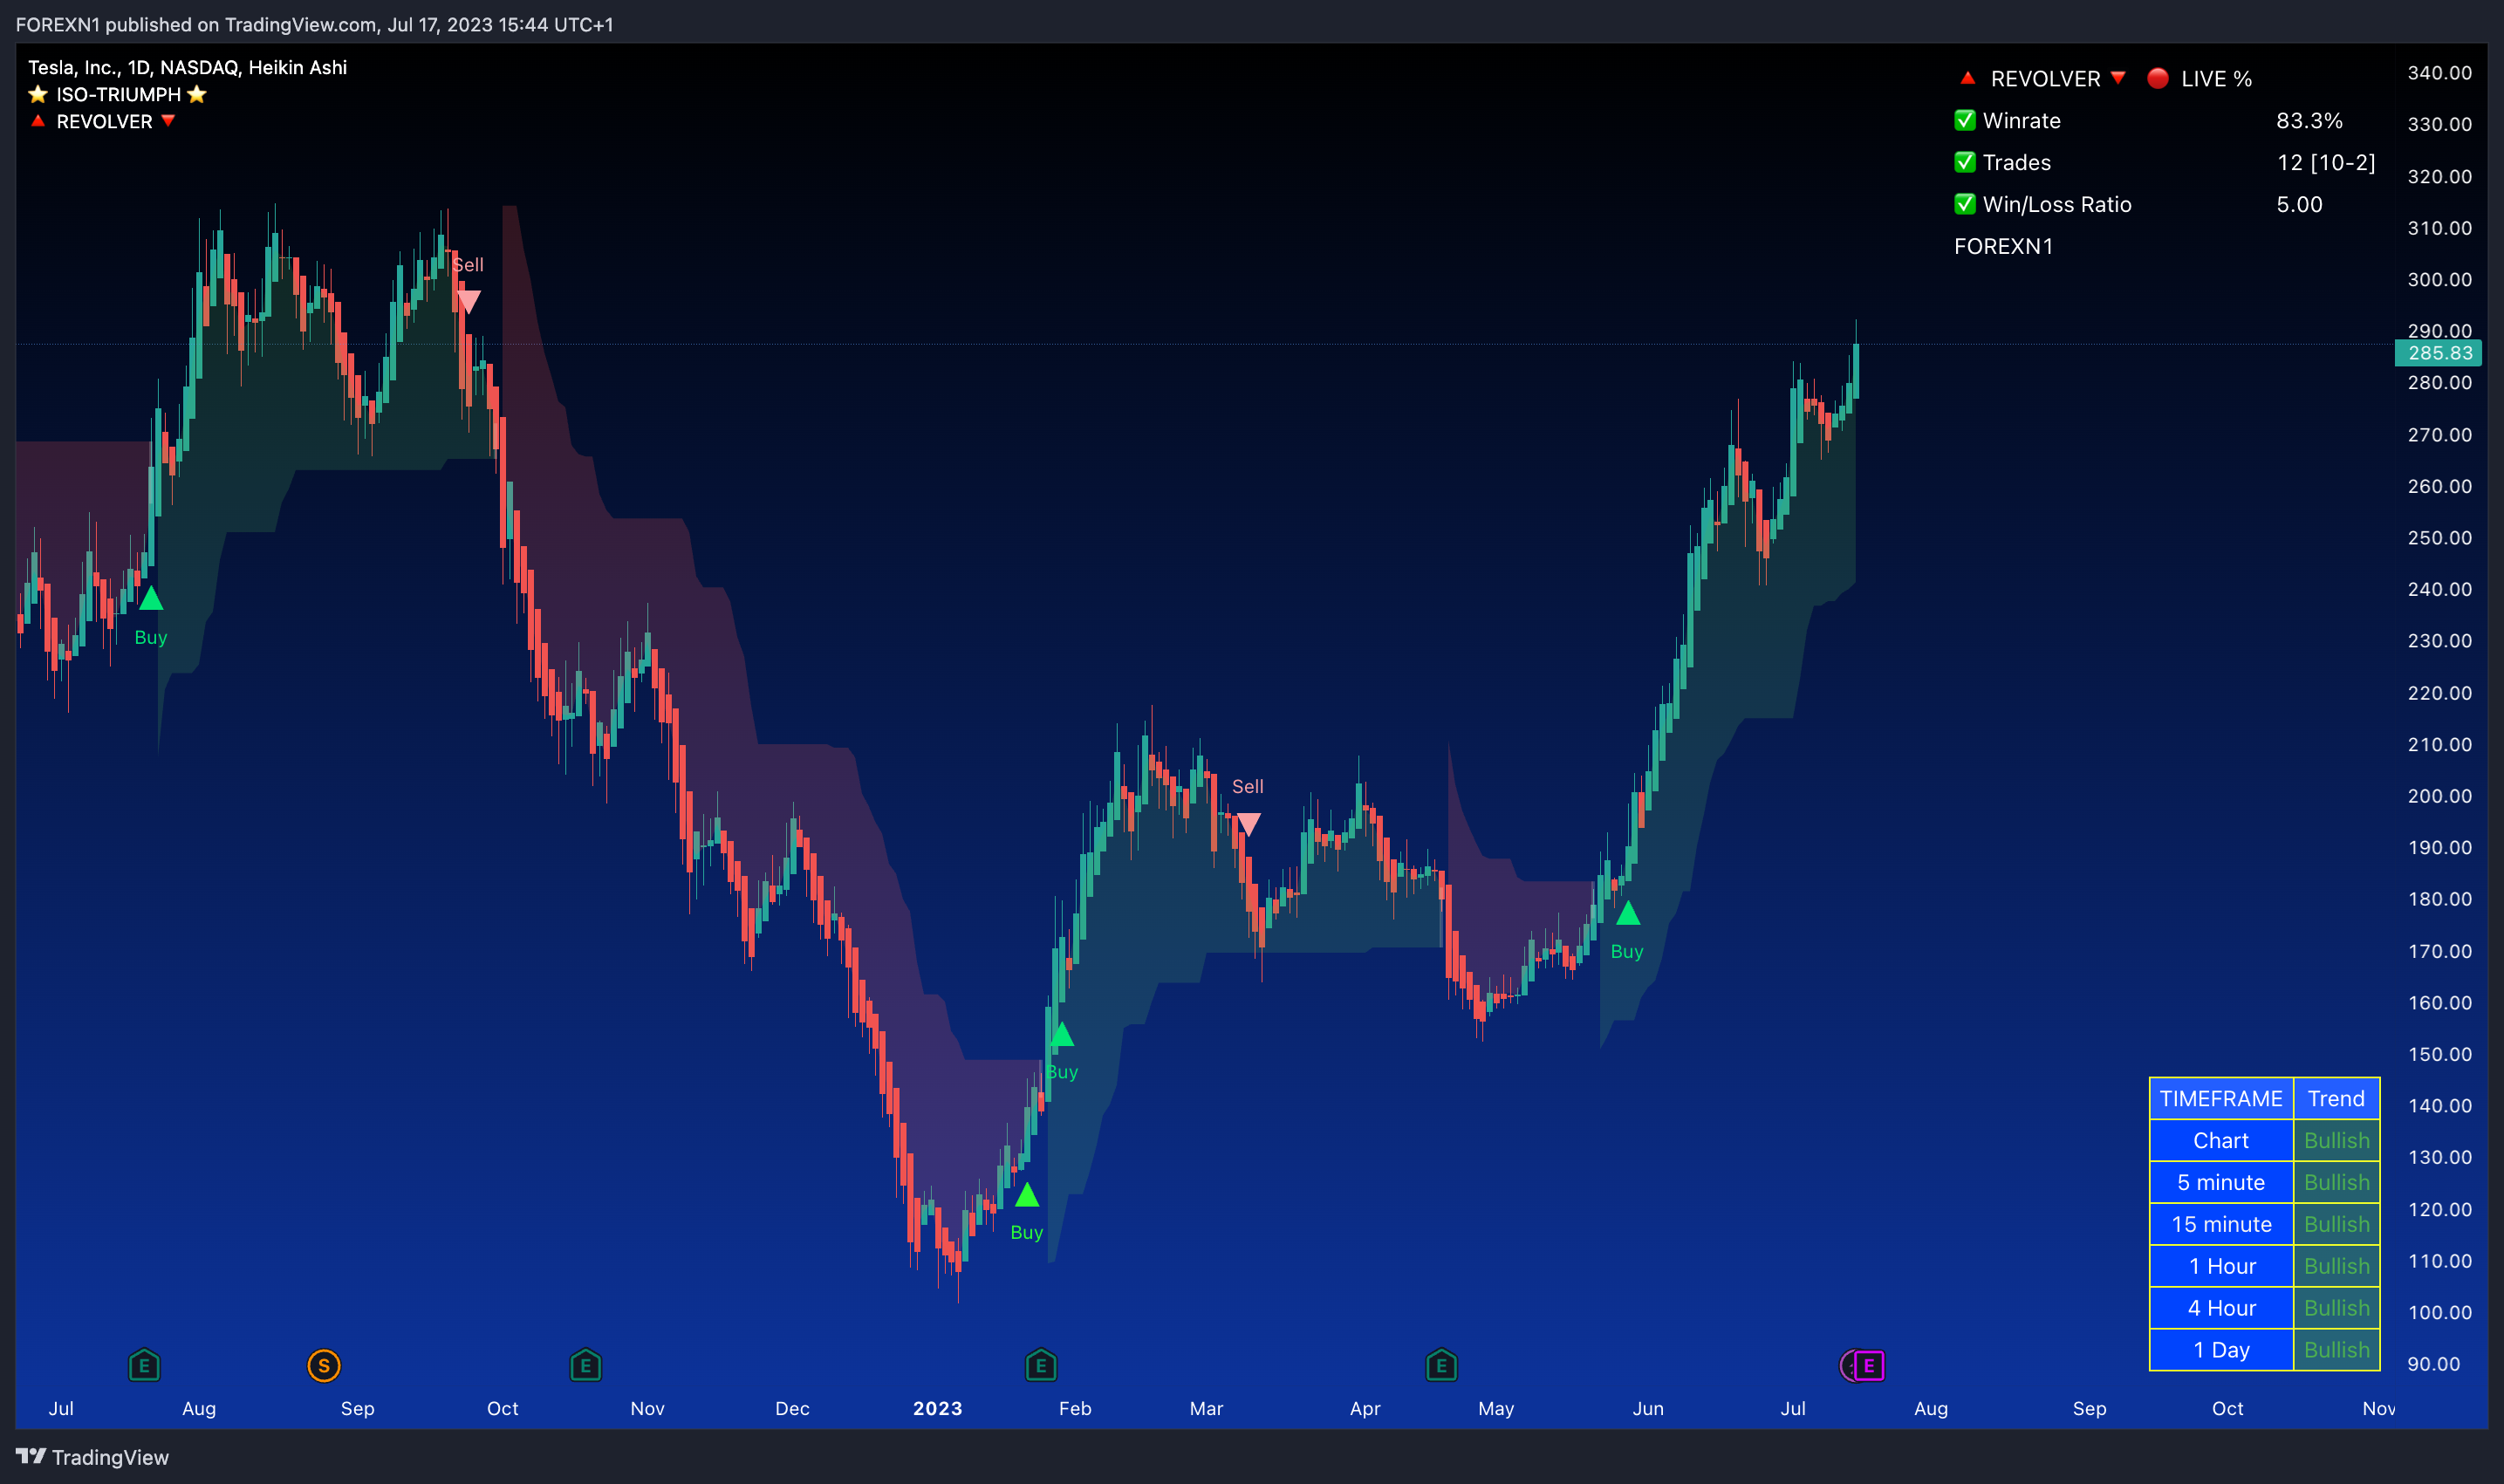Click the March 2023 Sell triangle

tap(1248, 824)
